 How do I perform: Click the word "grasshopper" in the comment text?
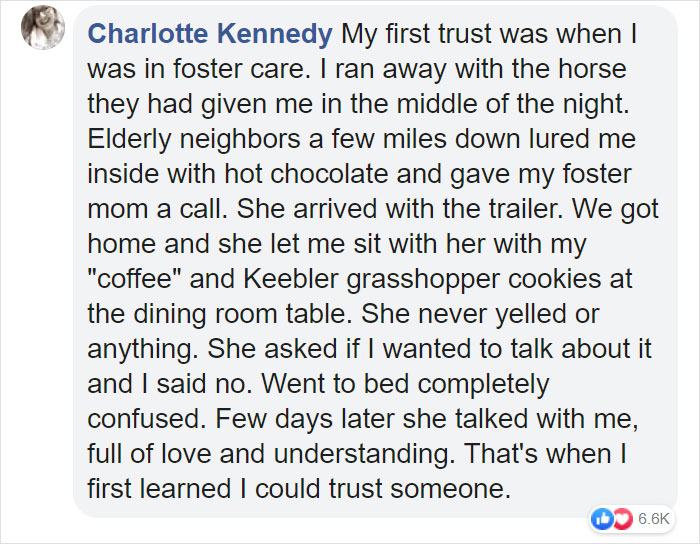(423, 280)
